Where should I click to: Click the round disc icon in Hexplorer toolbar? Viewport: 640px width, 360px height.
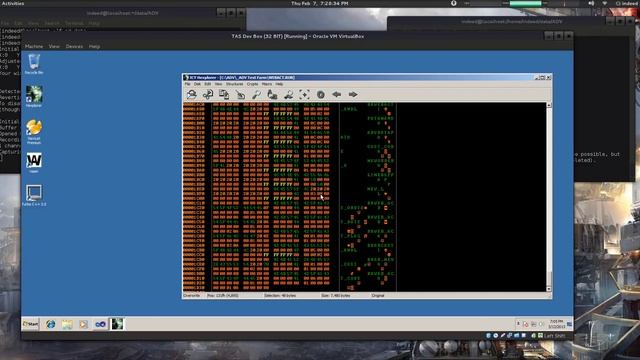tap(321, 95)
